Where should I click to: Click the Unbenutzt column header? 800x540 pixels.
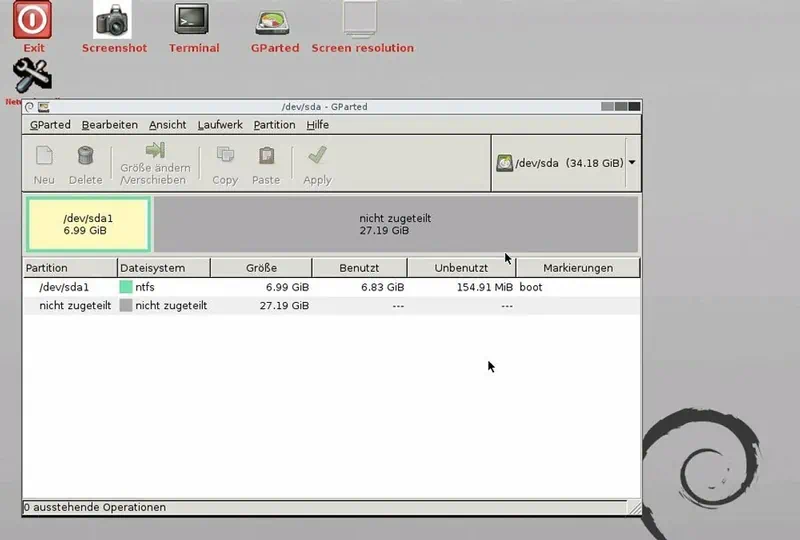pyautogui.click(x=461, y=268)
